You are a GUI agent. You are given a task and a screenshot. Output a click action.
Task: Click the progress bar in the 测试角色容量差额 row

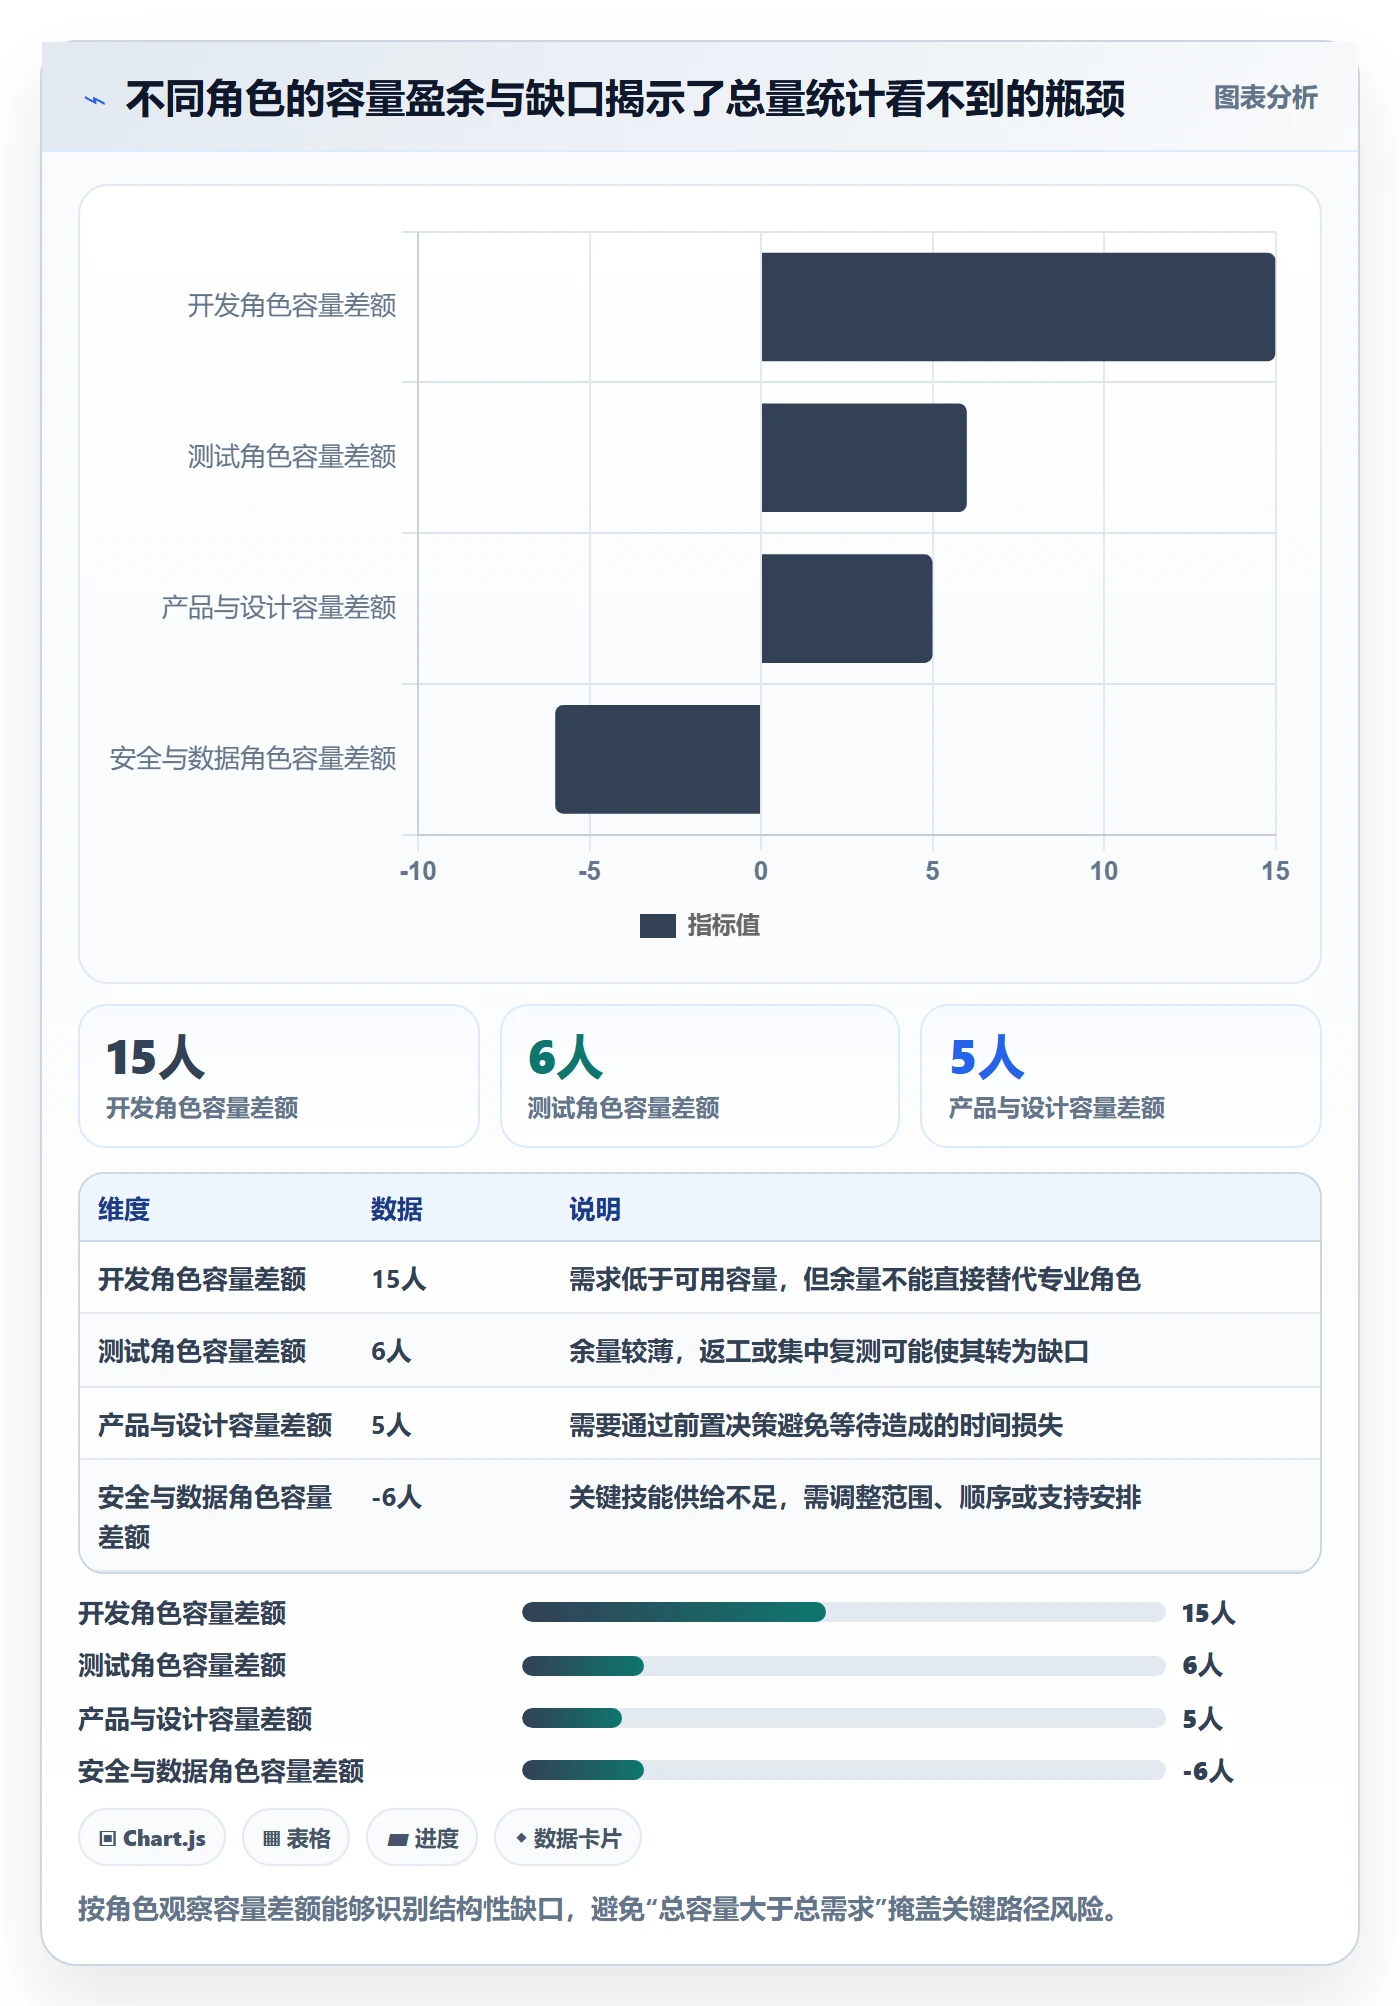(x=843, y=1665)
